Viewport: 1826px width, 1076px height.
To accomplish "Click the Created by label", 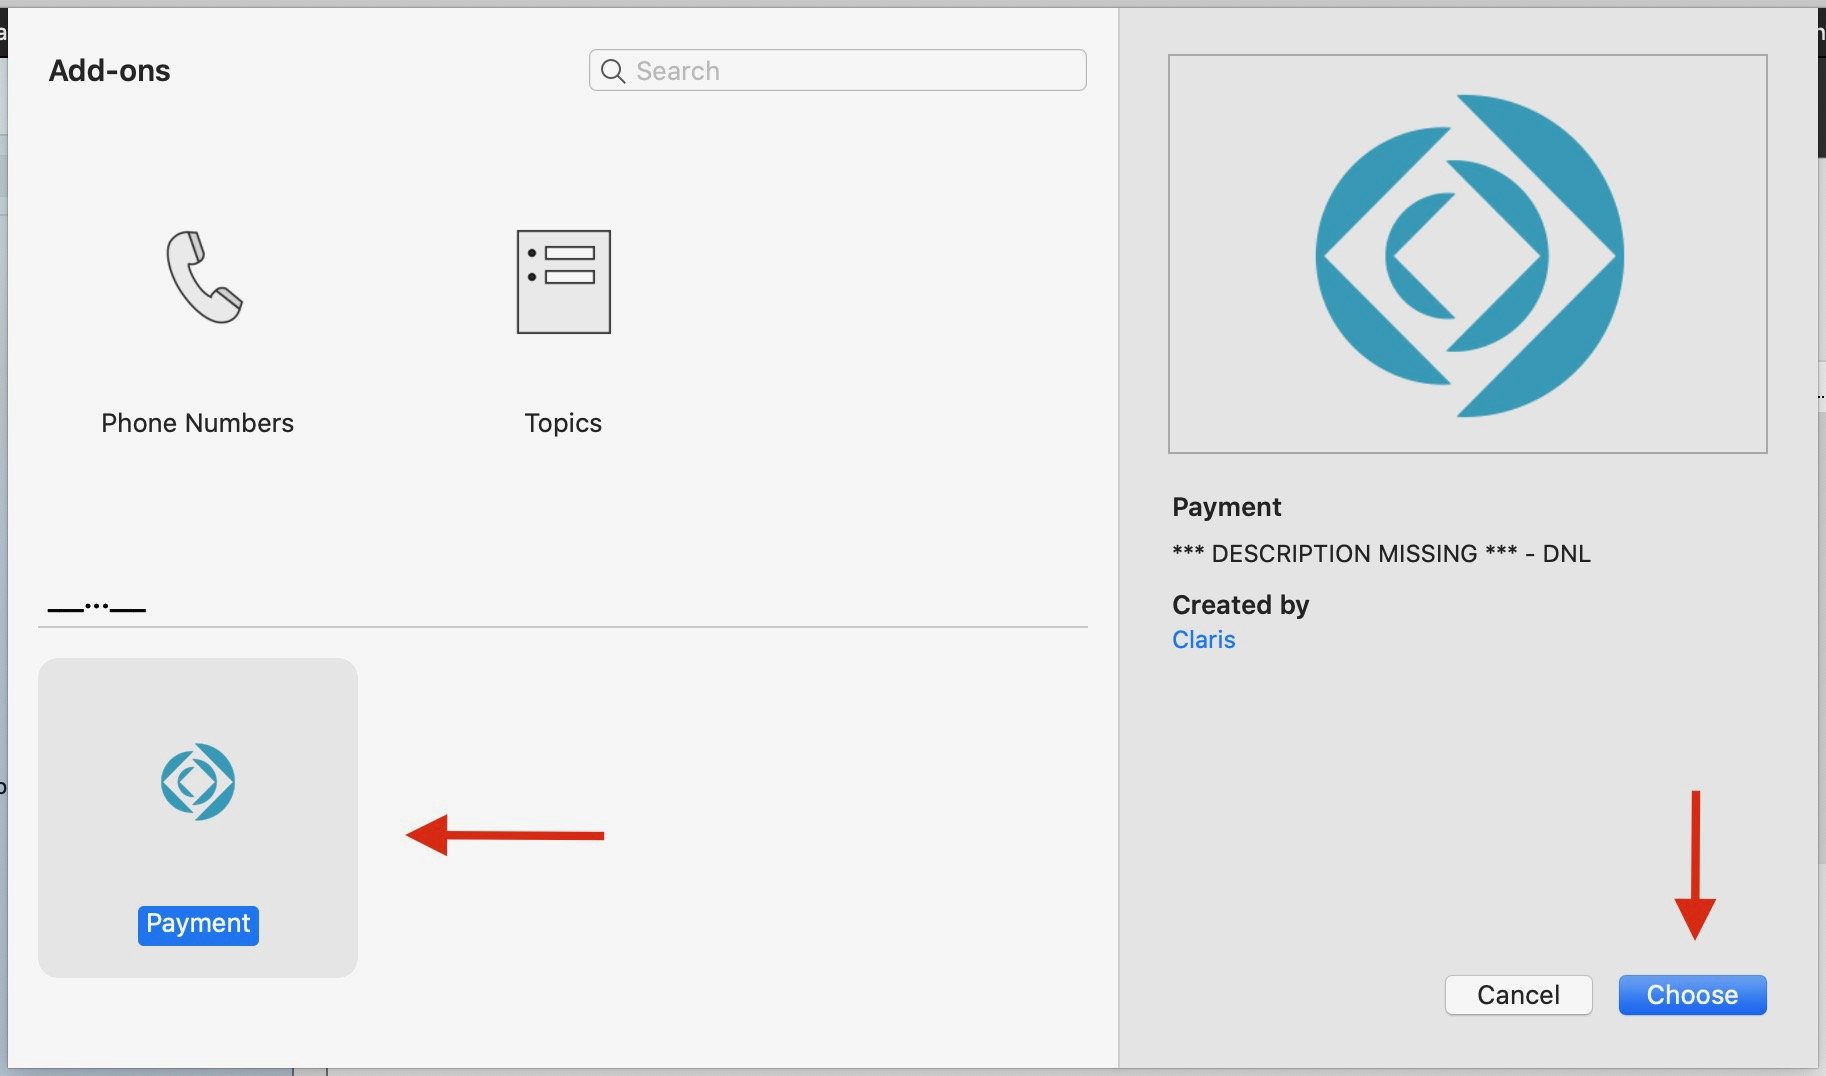I will [1240, 605].
